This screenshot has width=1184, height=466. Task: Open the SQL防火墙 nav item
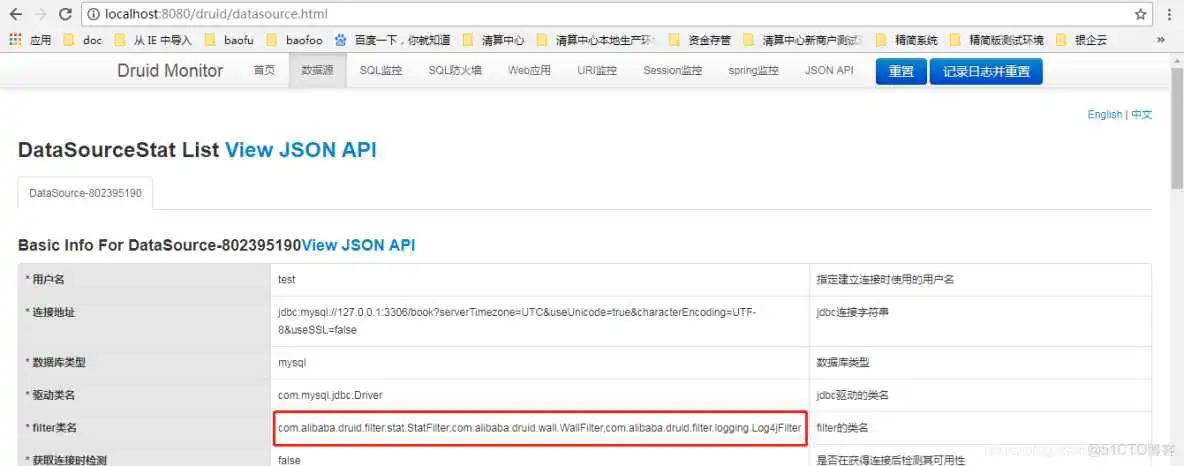[455, 70]
